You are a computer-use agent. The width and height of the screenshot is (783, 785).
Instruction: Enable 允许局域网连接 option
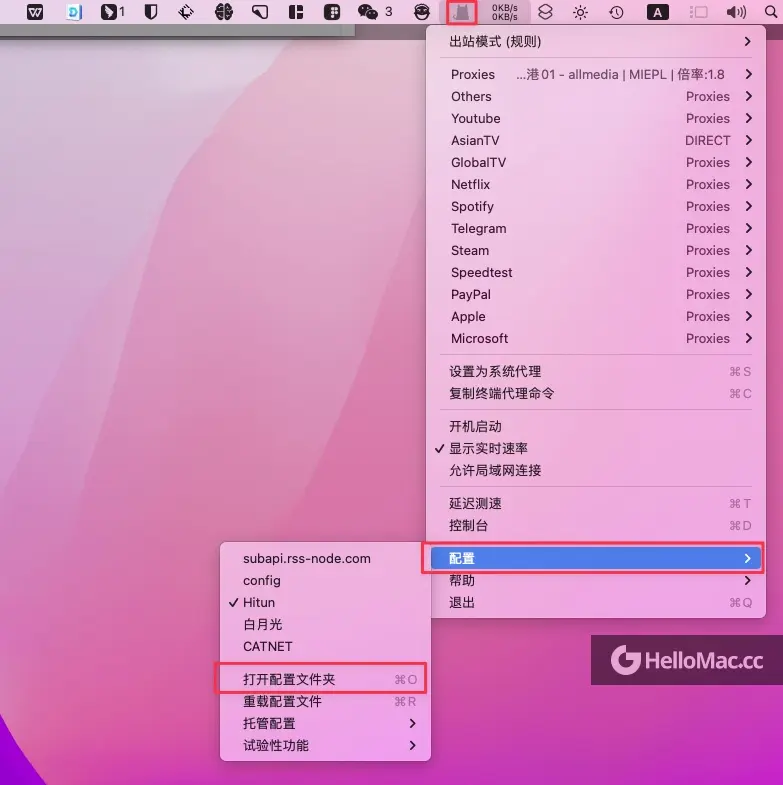pos(596,471)
